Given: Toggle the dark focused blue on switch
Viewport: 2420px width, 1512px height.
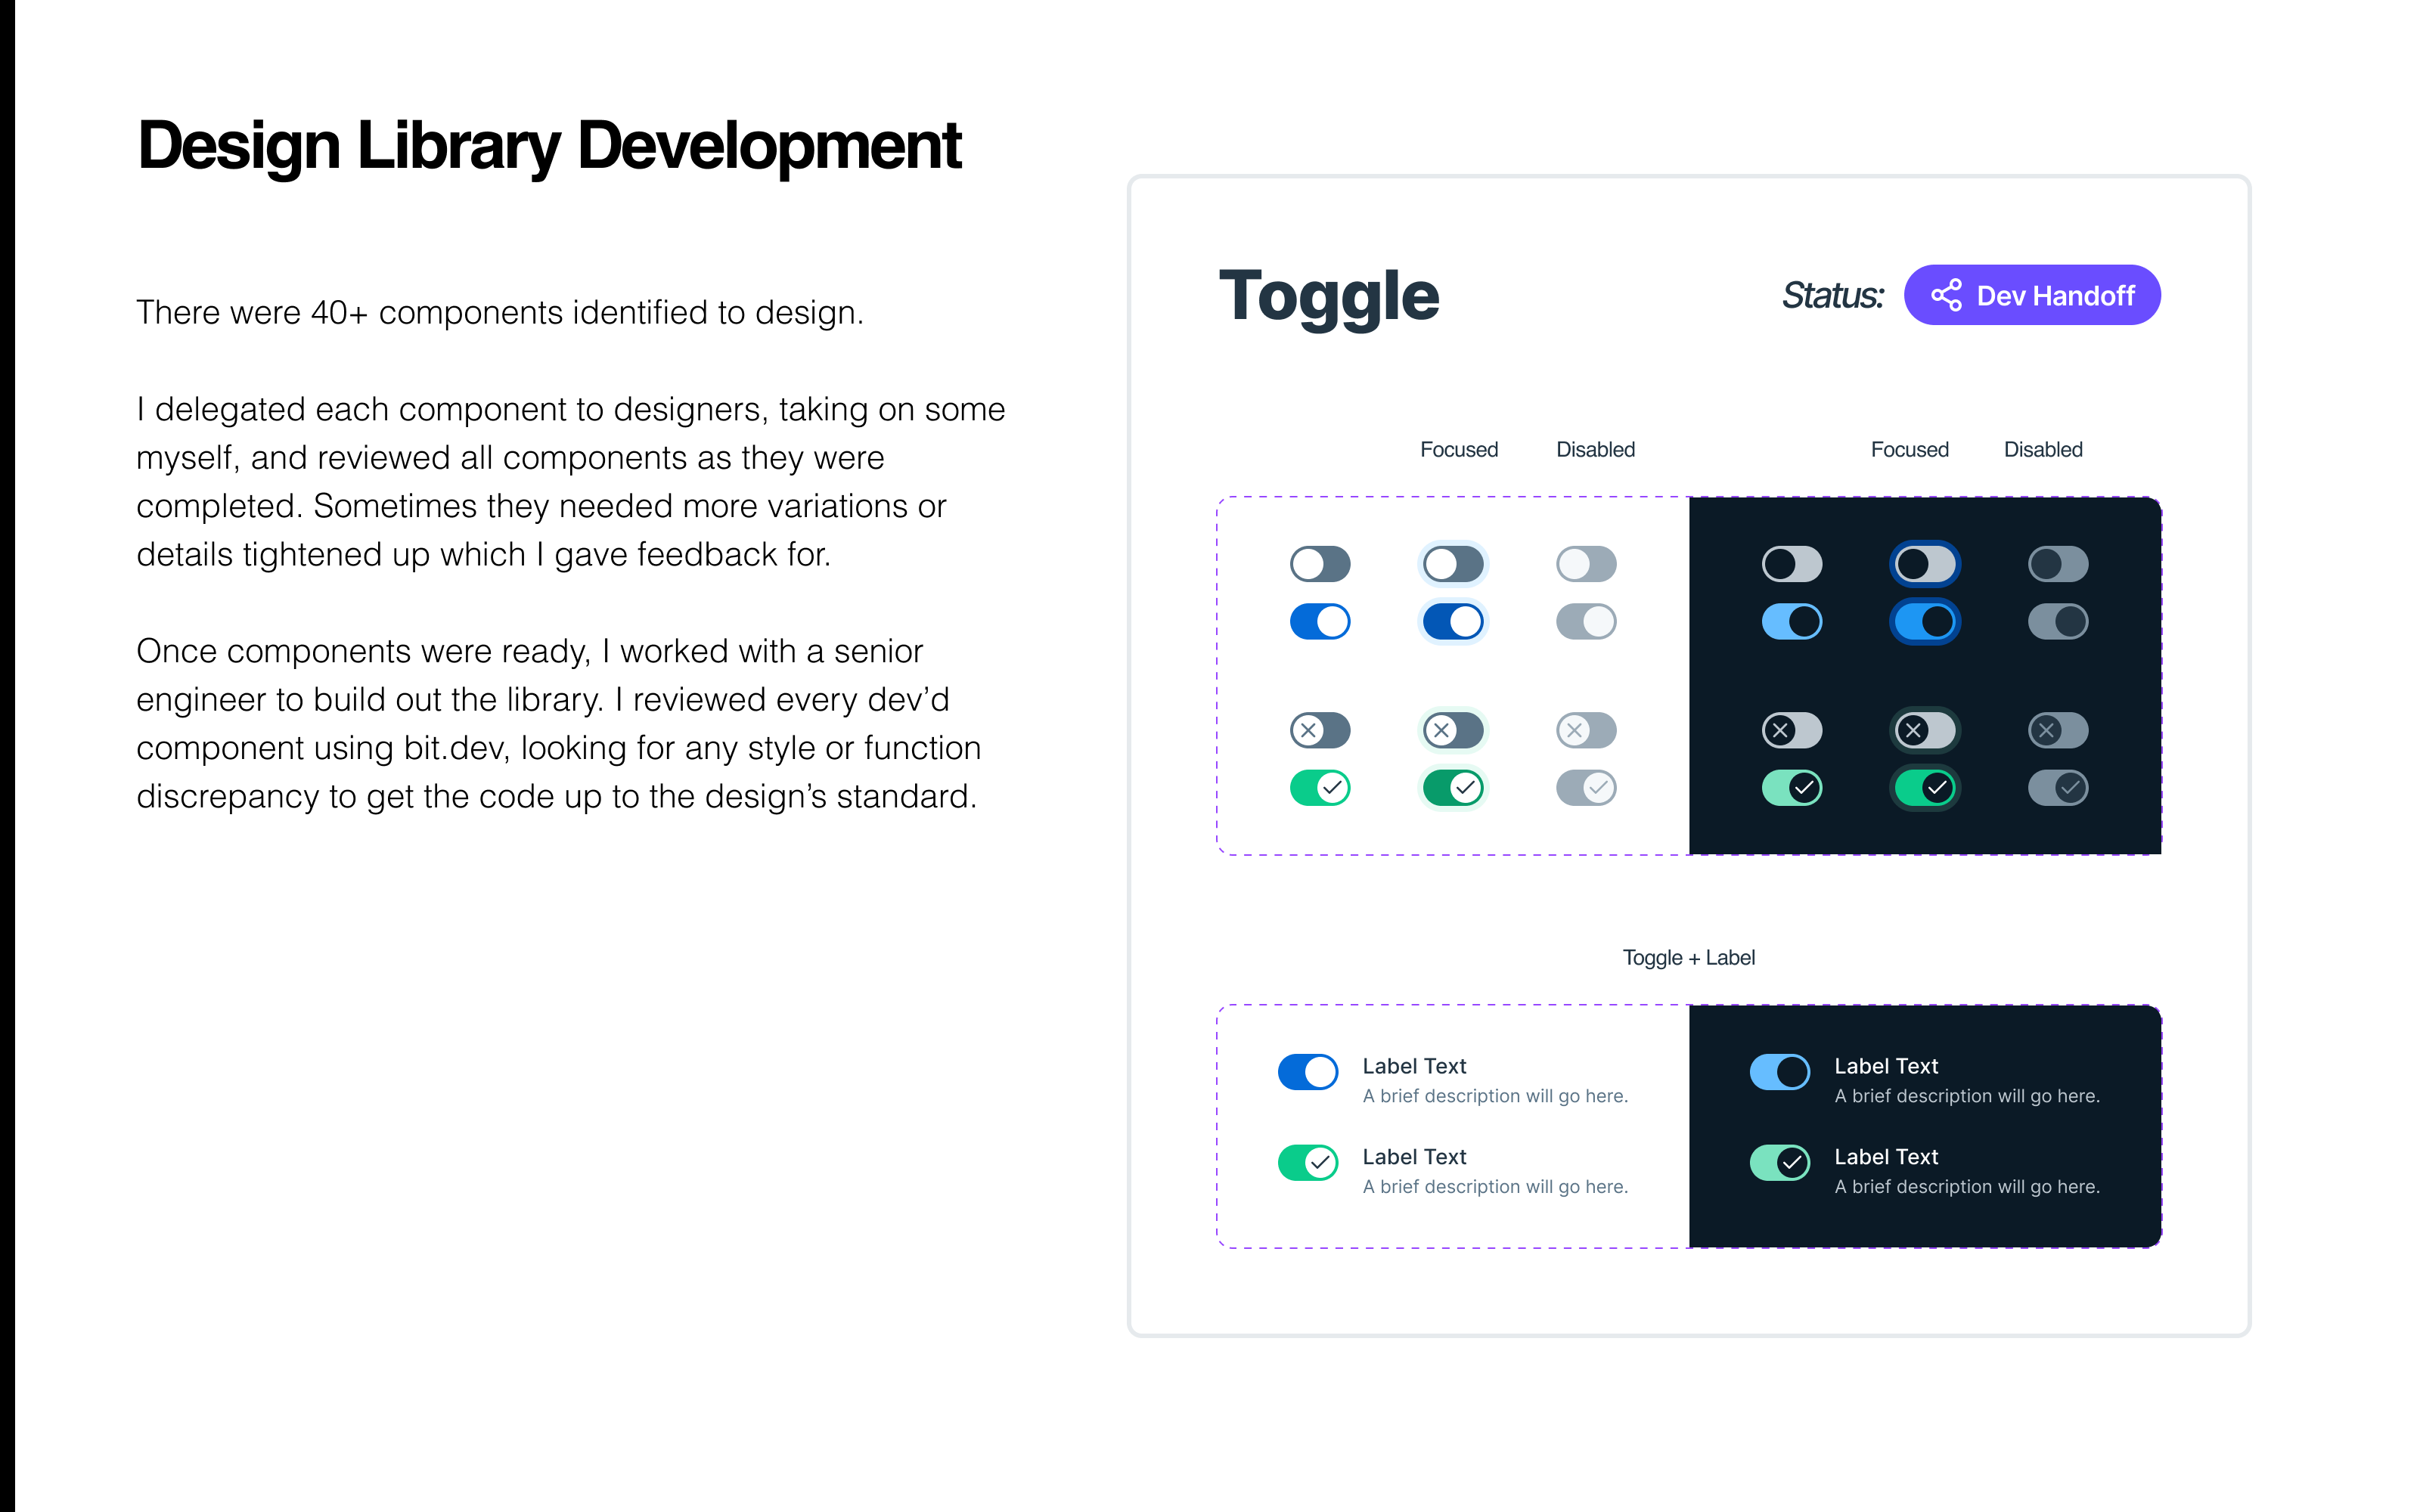Looking at the screenshot, I should 1925,621.
